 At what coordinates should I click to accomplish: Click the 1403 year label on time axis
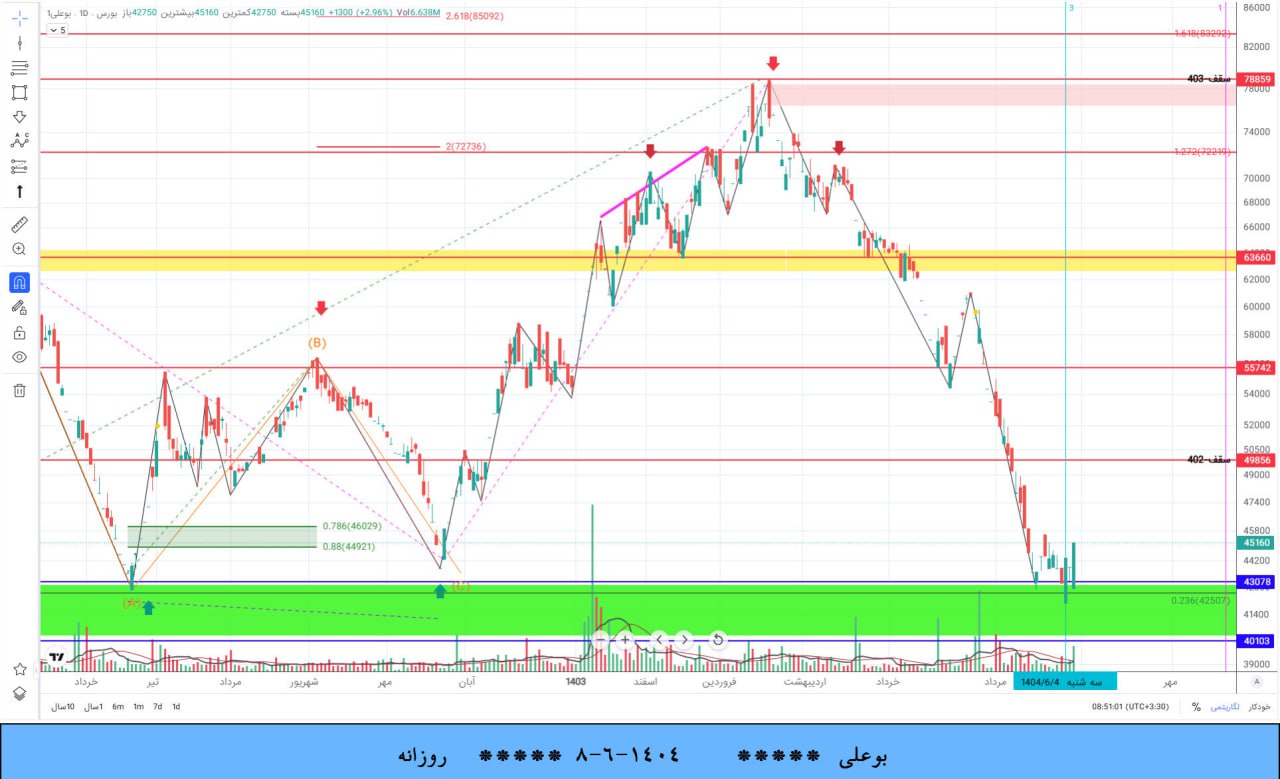pyautogui.click(x=575, y=681)
